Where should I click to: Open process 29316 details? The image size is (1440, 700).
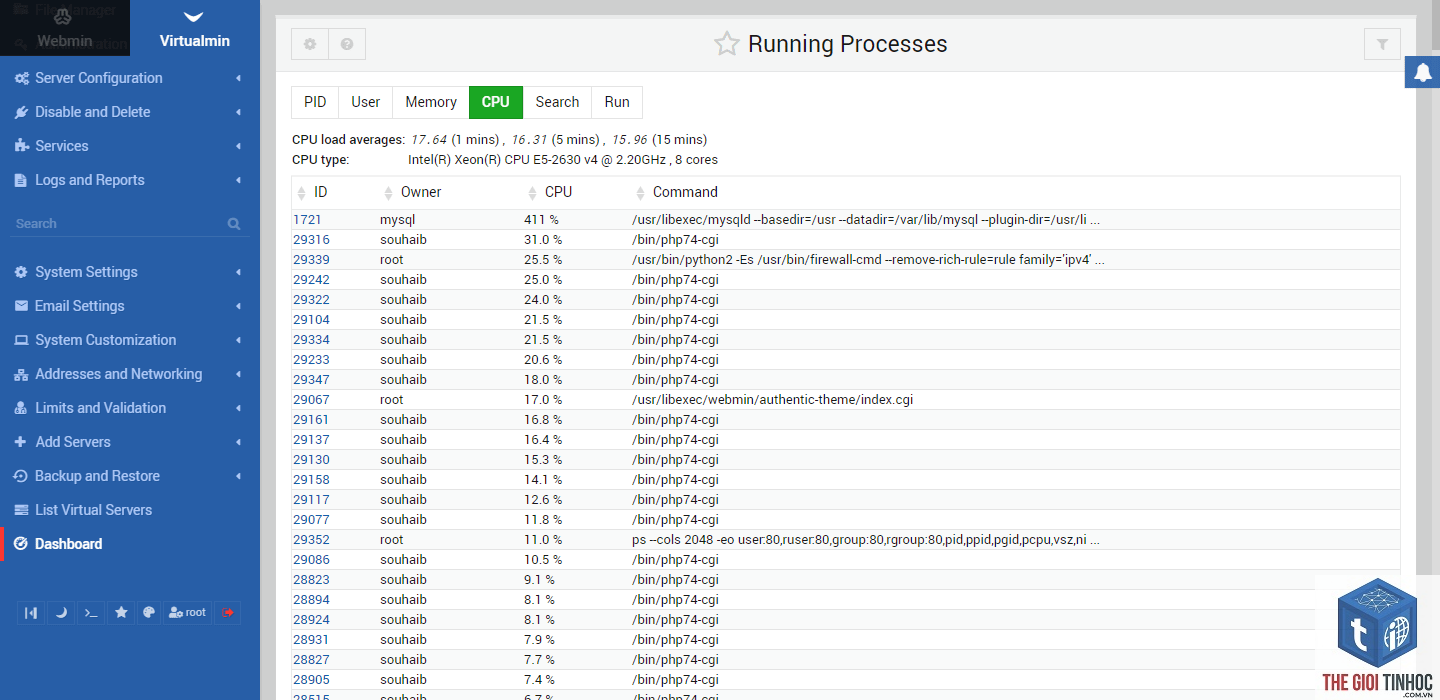point(311,240)
